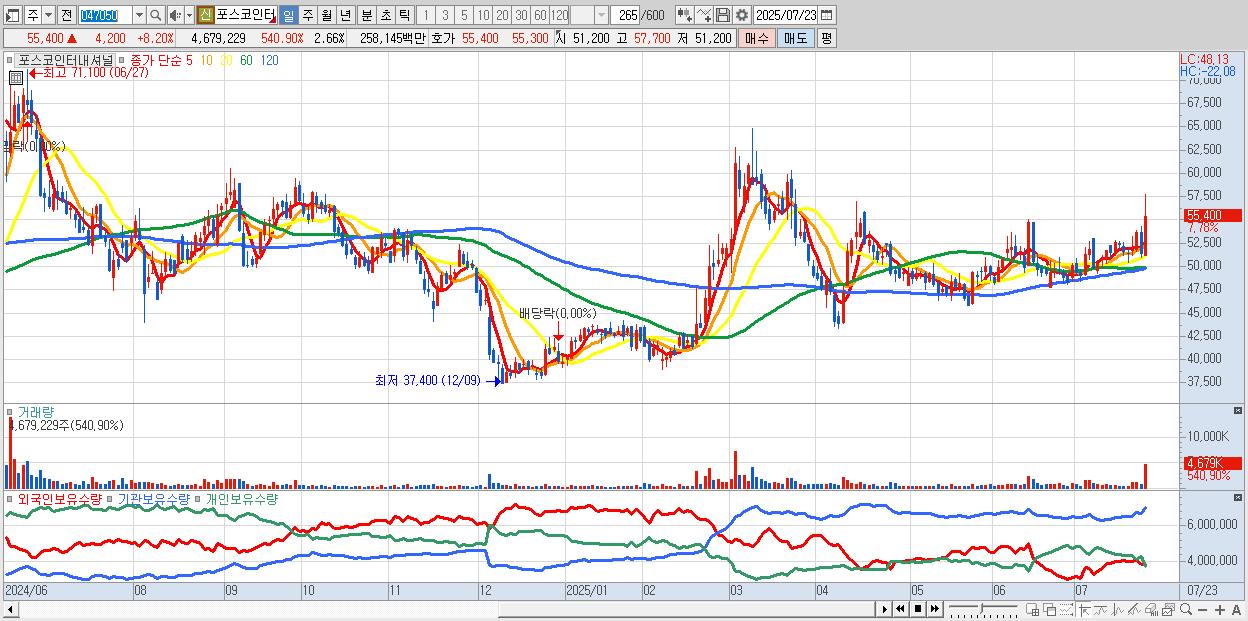Click the speaker sound icon
Viewport: 1248px width, 621px height.
click(175, 15)
